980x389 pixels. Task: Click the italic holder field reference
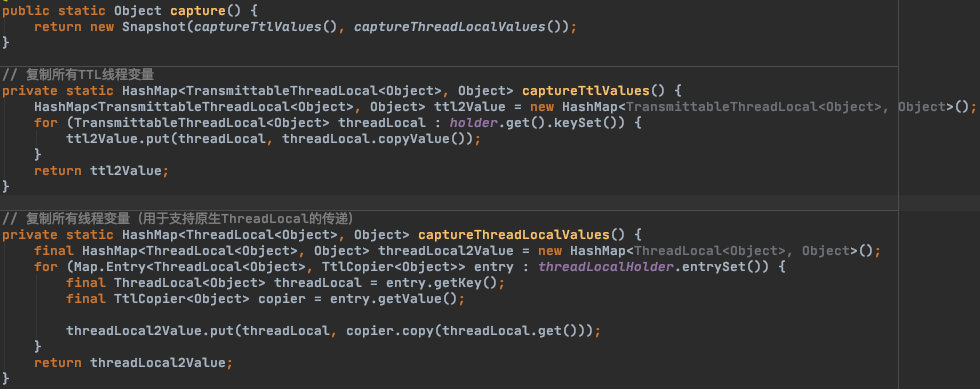point(474,123)
